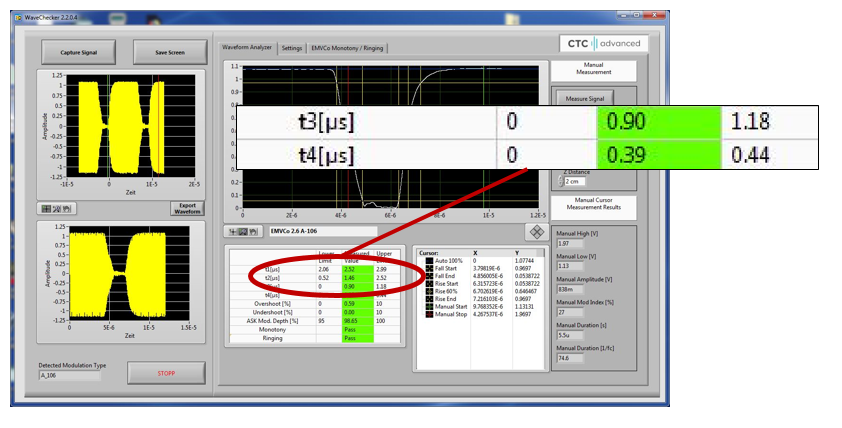Click the bottom-left zoomed waveform graph
The image size is (842, 428).
(129, 273)
